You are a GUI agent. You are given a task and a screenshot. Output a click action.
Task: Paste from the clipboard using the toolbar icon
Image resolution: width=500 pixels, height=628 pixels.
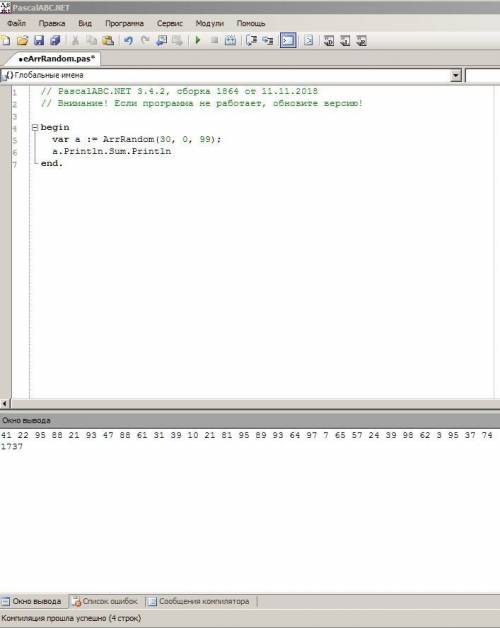[108, 40]
